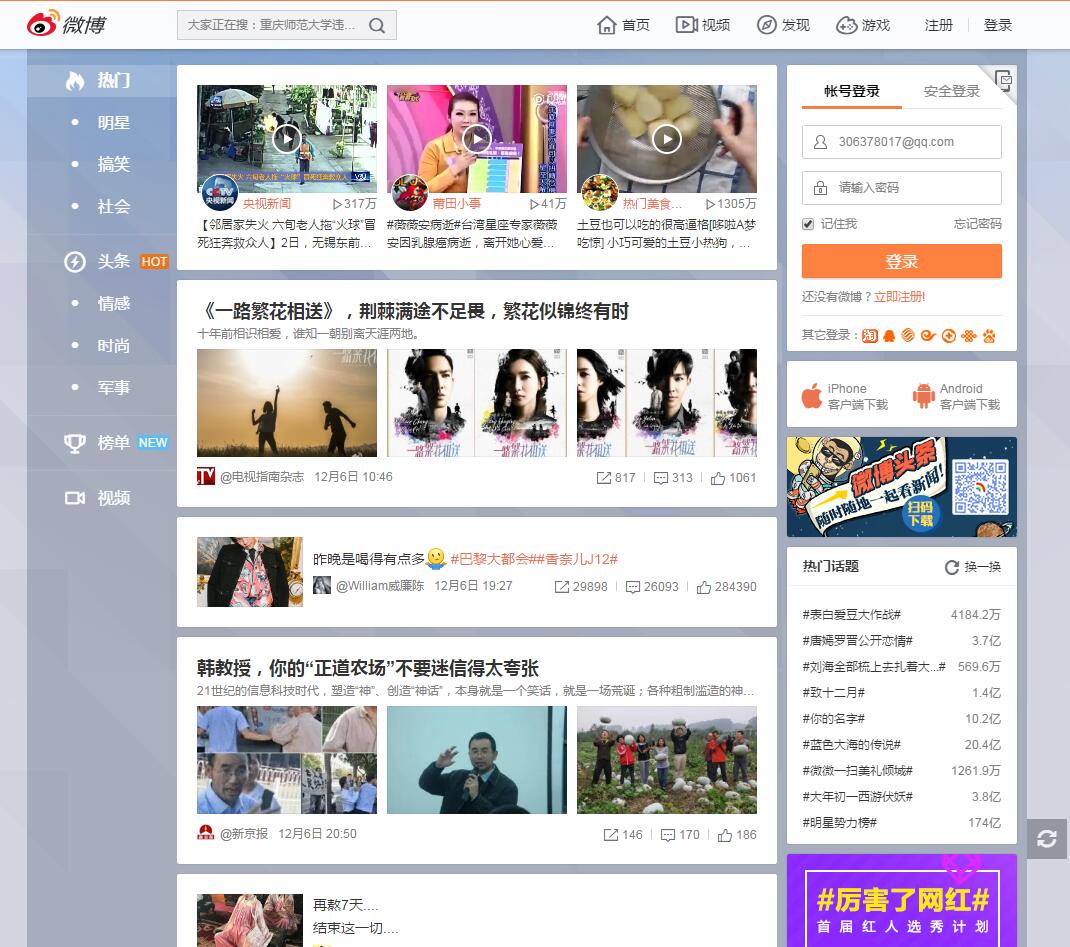1070x947 pixels.
Task: Select 明星 in the sidebar
Action: click(113, 123)
